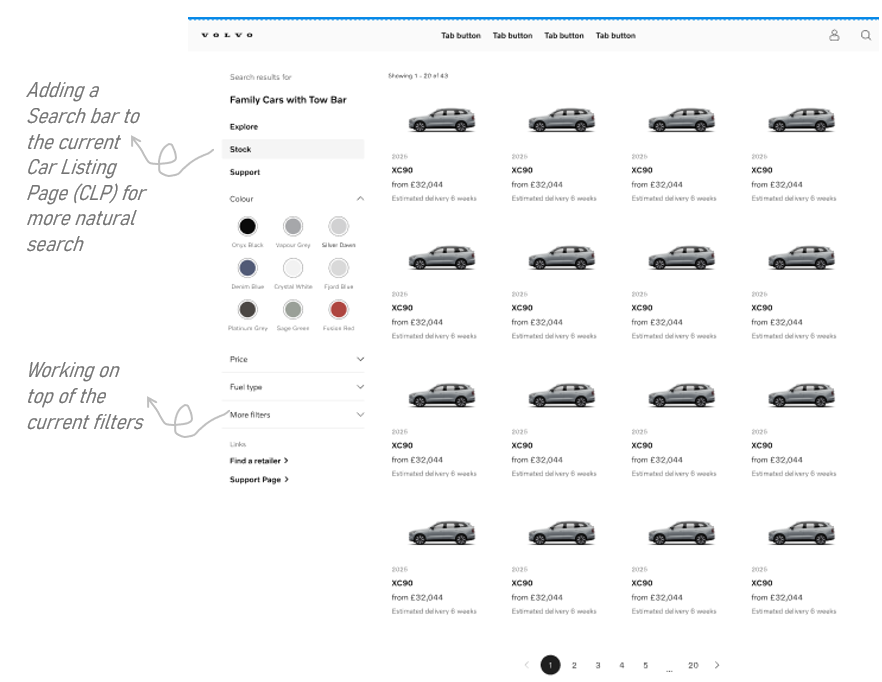882x682 pixels.
Task: Go to results page 2
Action: pos(574,665)
